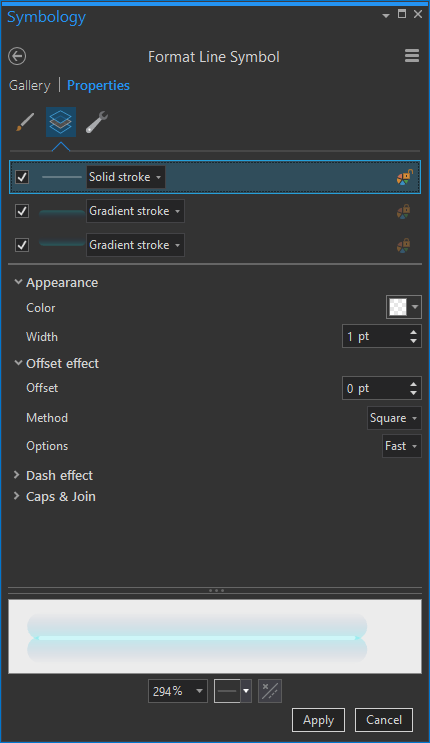Image resolution: width=430 pixels, height=743 pixels.
Task: Open the Color swatch picker
Action: point(403,307)
